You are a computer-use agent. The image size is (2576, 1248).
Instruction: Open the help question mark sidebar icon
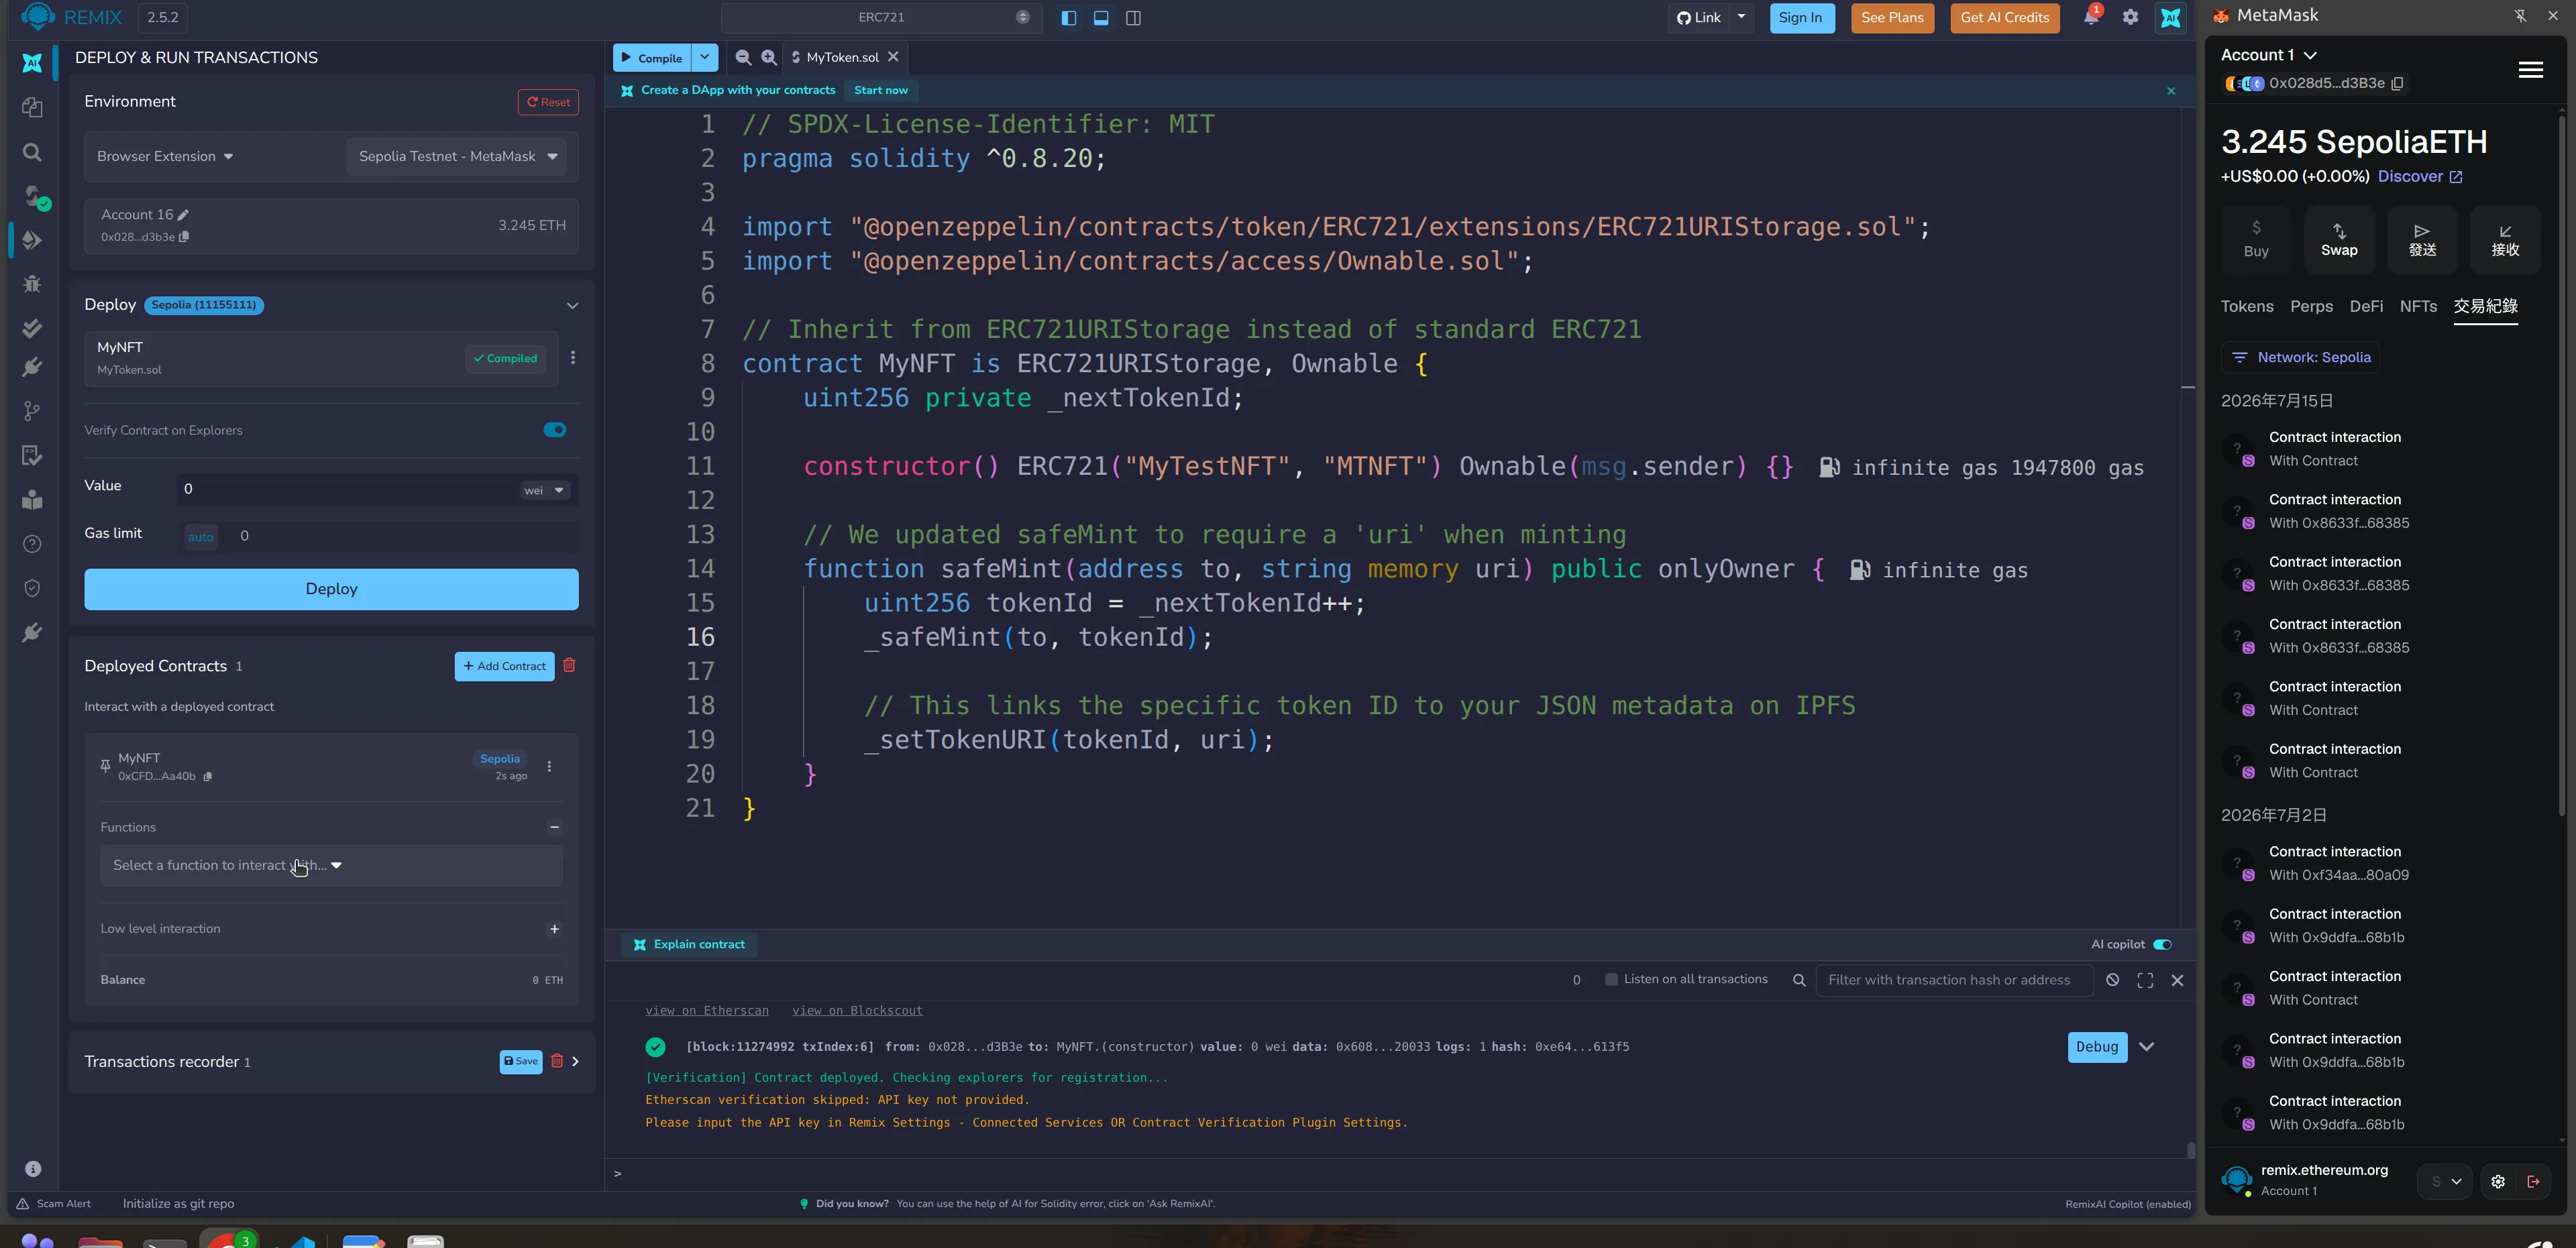(32, 544)
